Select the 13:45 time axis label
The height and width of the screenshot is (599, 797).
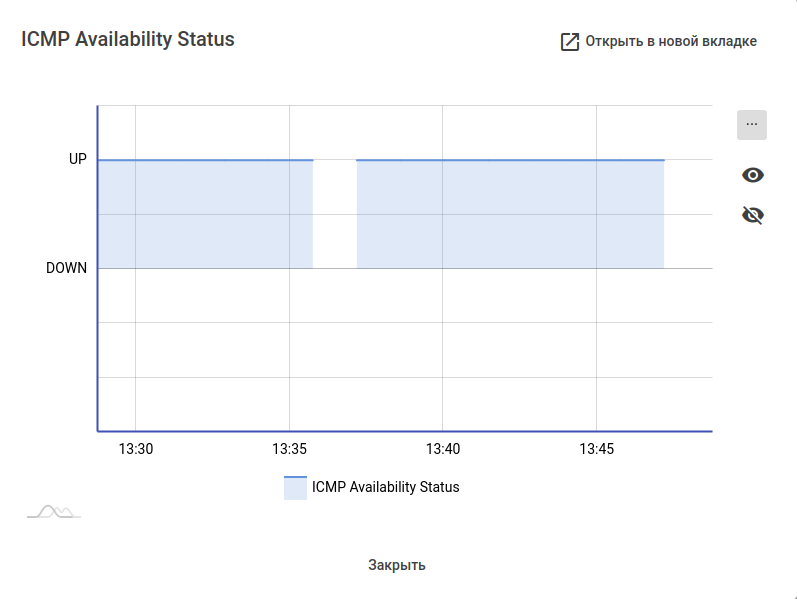tap(596, 449)
